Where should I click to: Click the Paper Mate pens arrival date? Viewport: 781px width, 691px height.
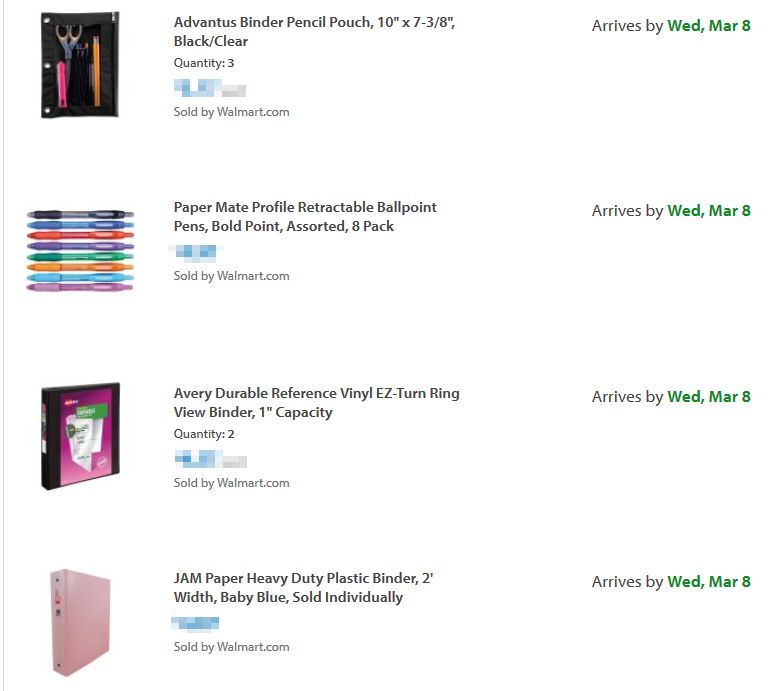pos(671,211)
